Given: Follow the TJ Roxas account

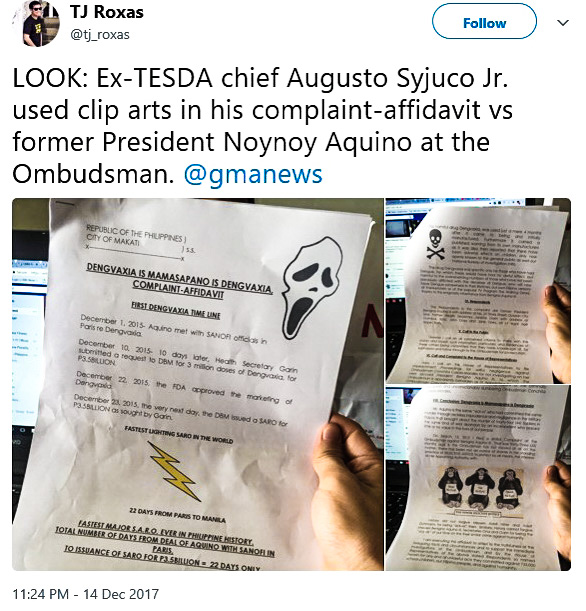Looking at the screenshot, I should (x=484, y=23).
